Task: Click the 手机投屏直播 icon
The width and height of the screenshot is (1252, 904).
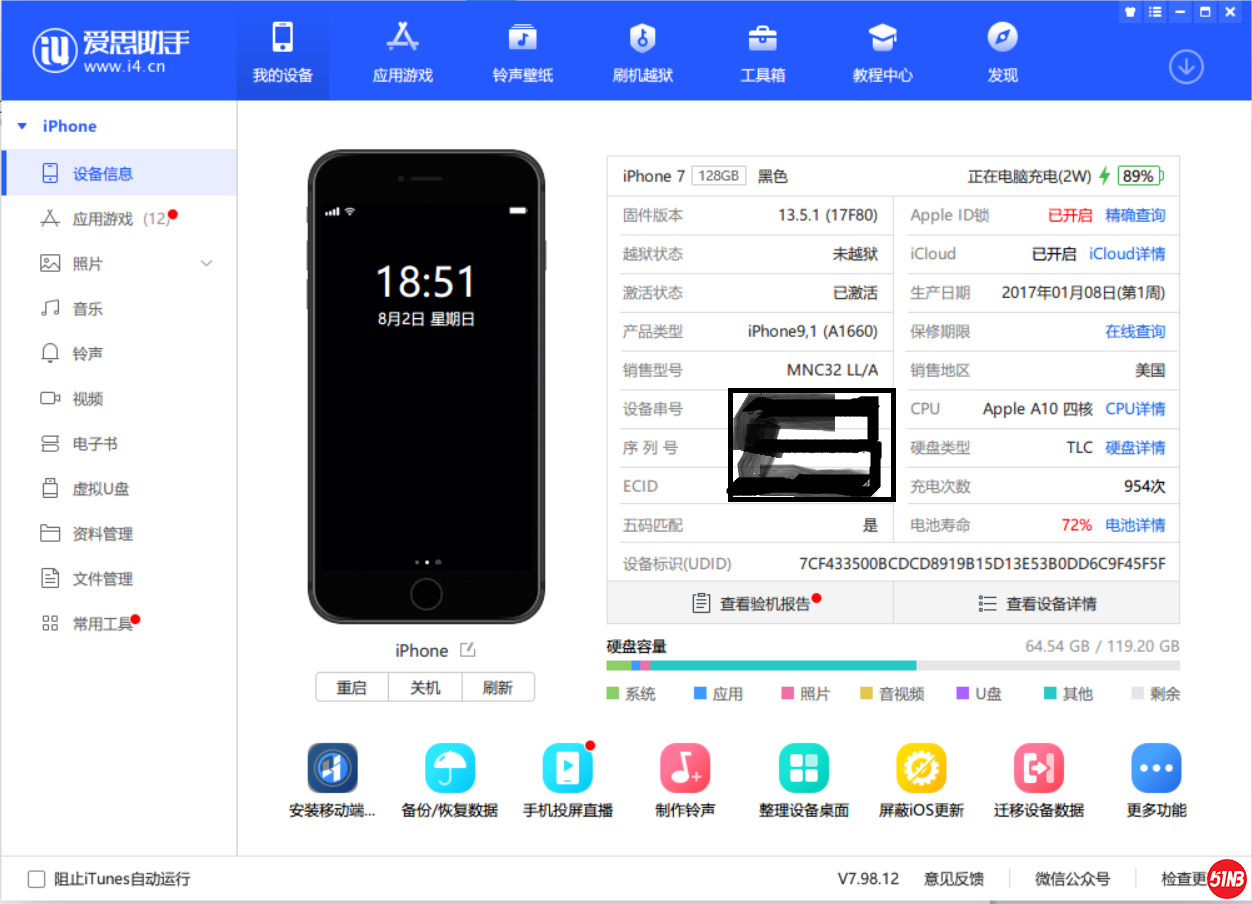Action: (x=568, y=768)
